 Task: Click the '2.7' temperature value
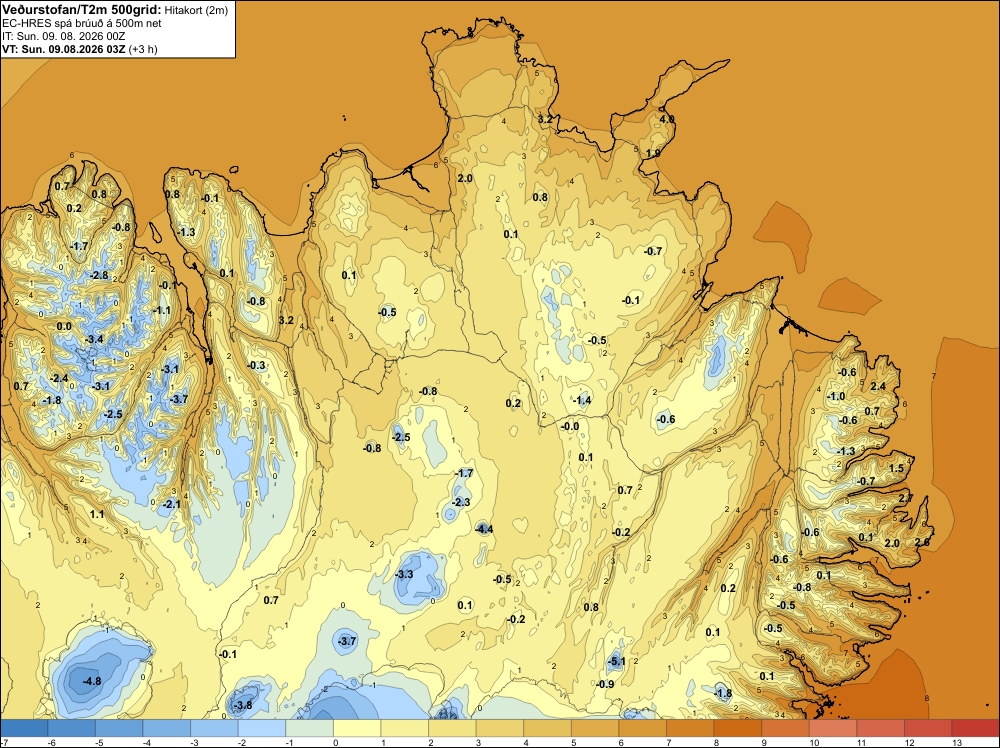(906, 499)
